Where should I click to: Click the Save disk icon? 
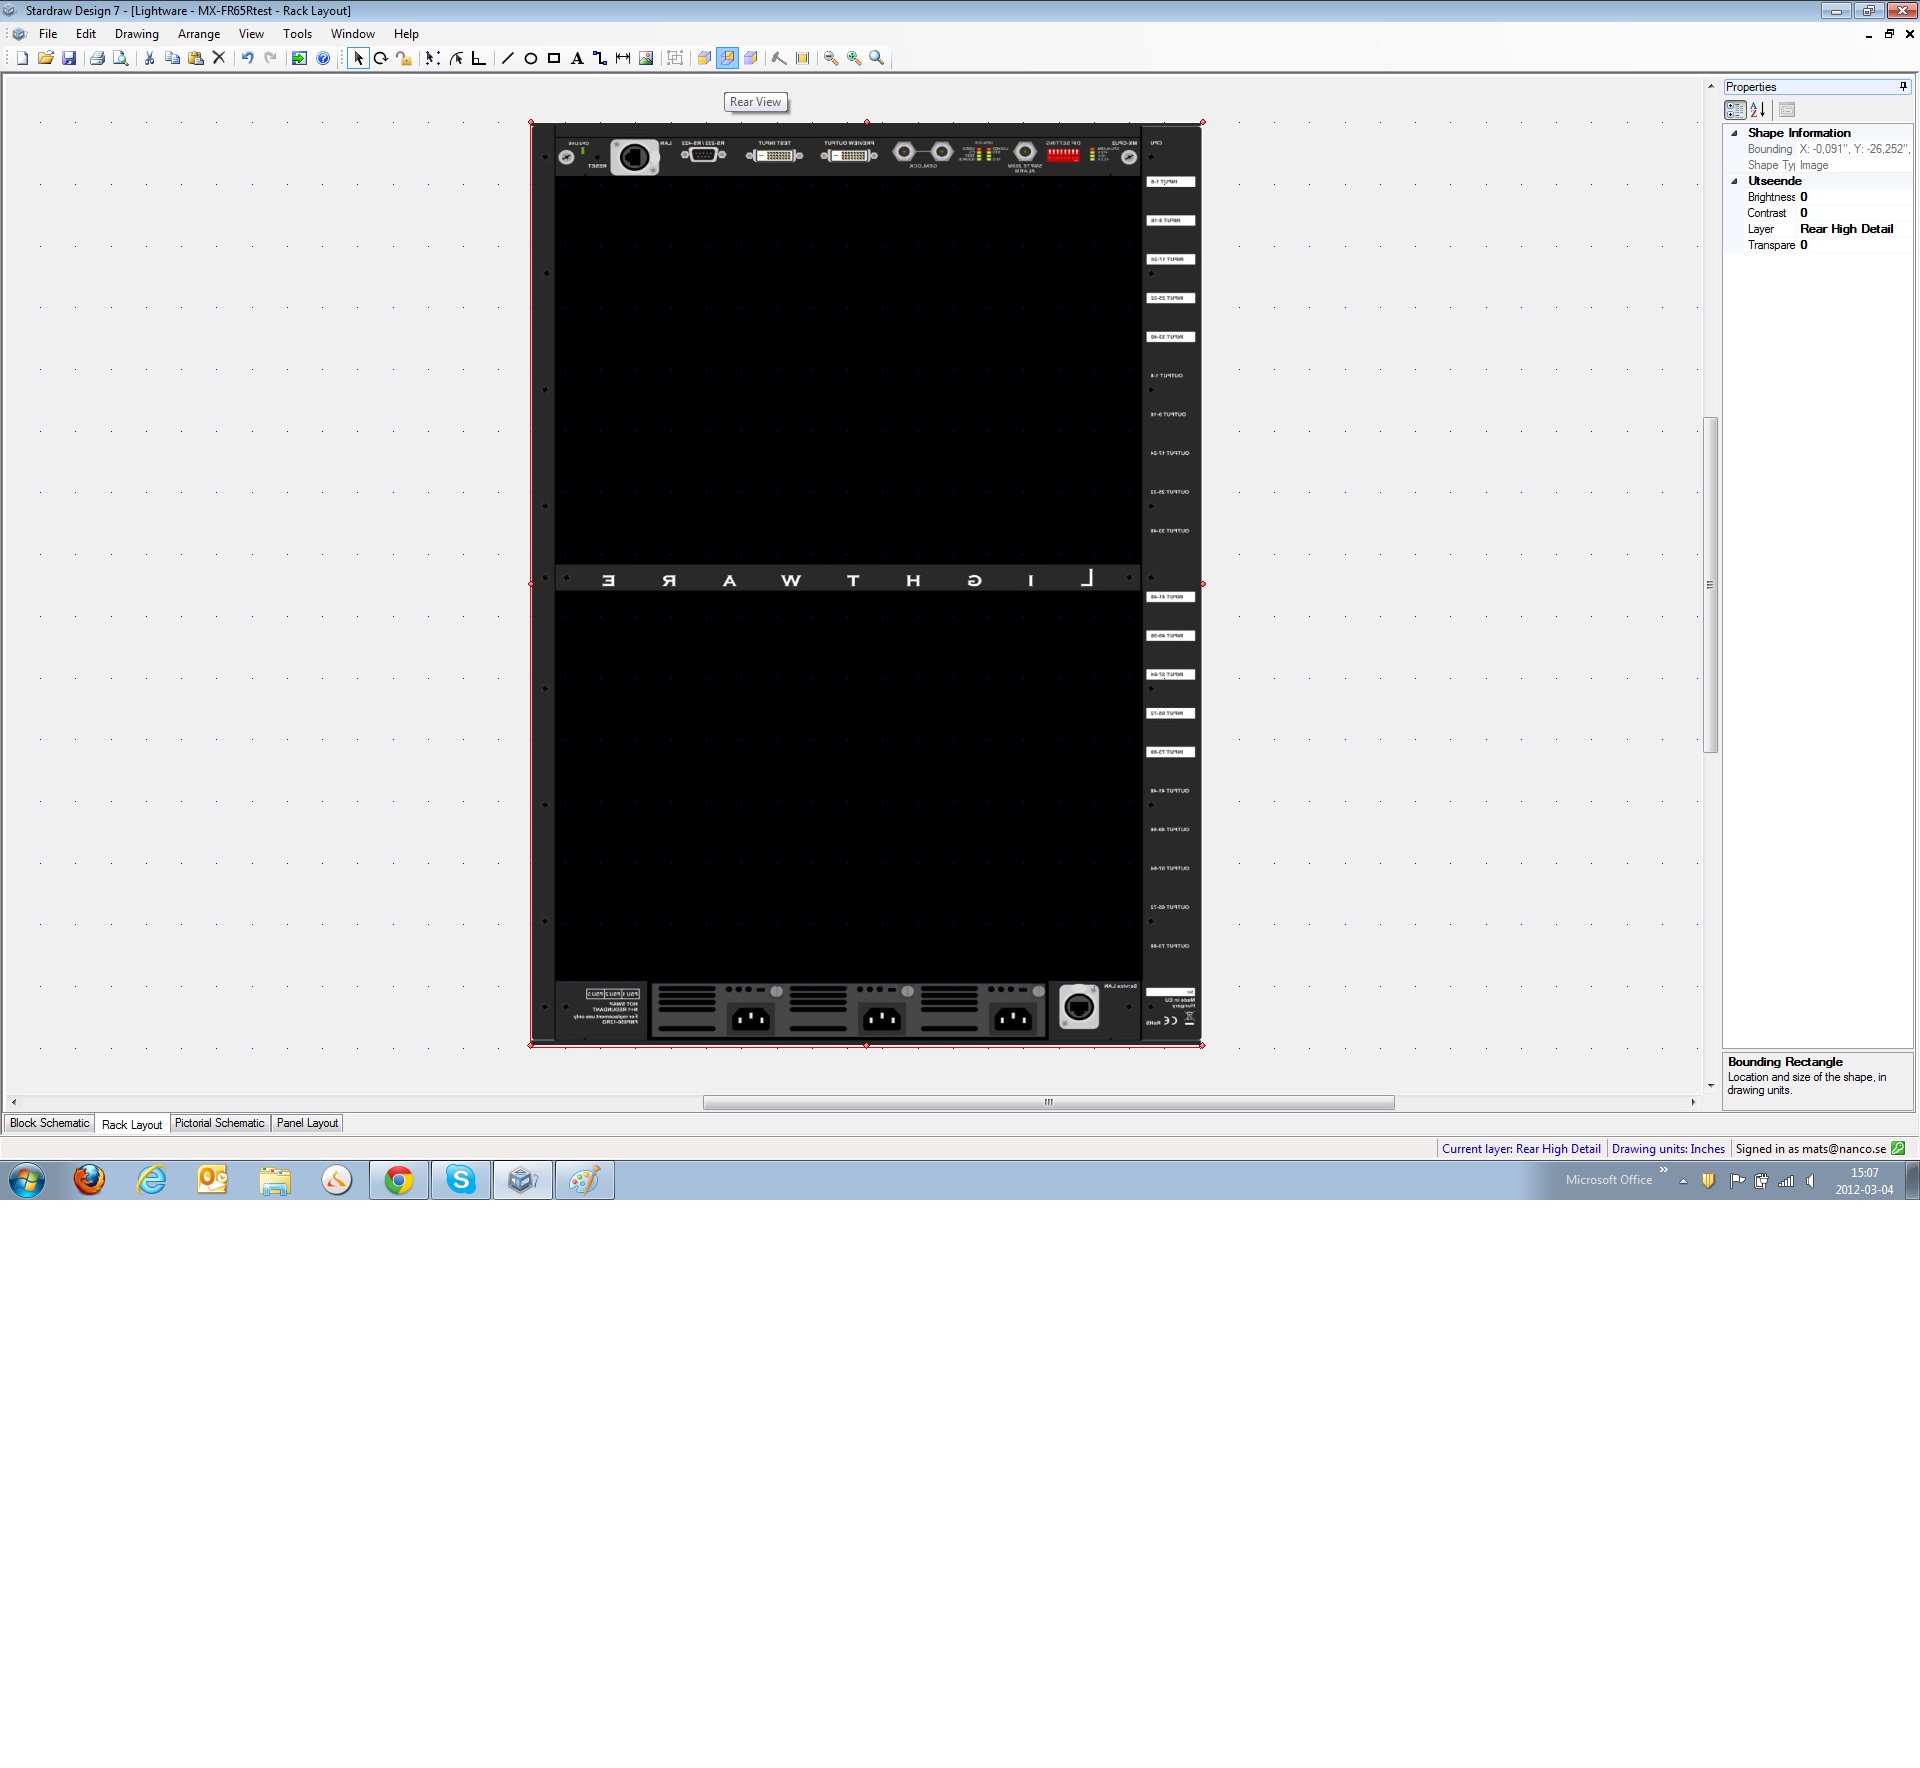click(69, 59)
